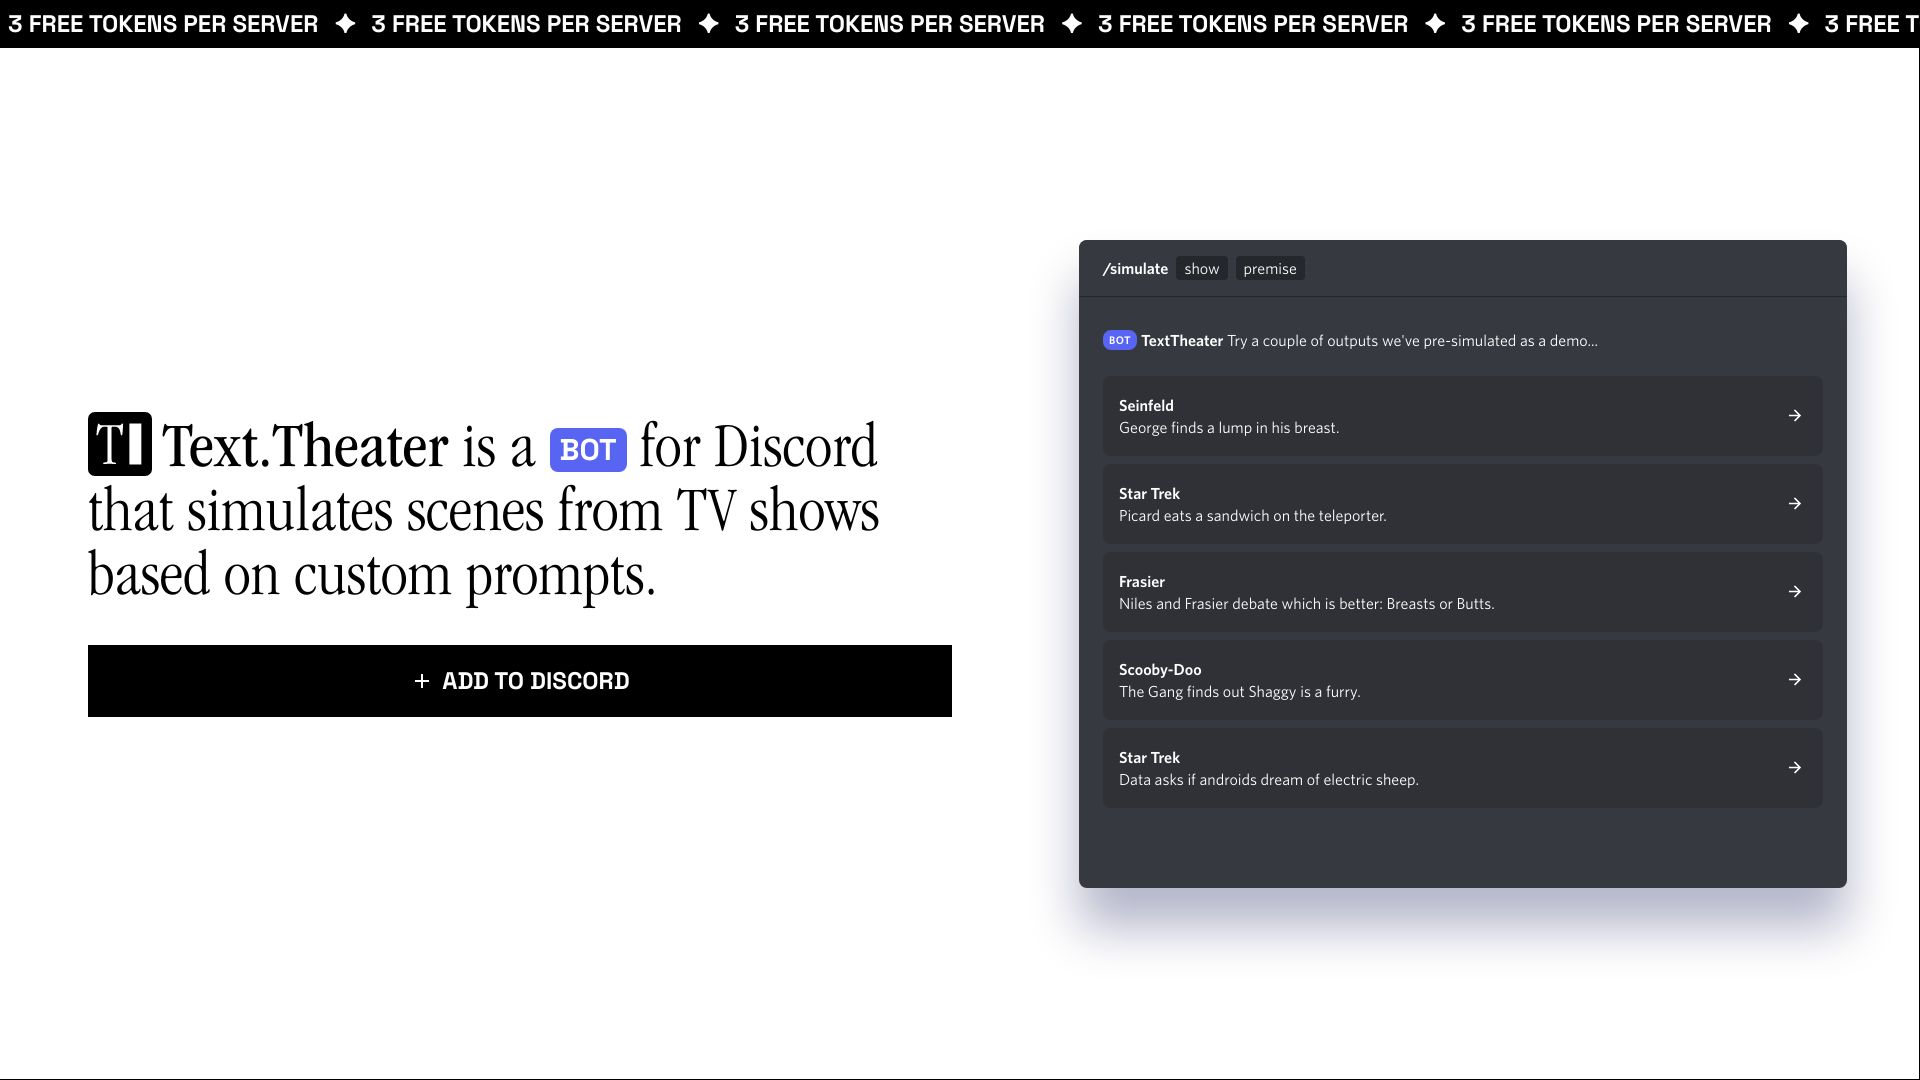The width and height of the screenshot is (1920, 1080).
Task: Click the Add to Discord button
Action: pyautogui.click(x=520, y=681)
